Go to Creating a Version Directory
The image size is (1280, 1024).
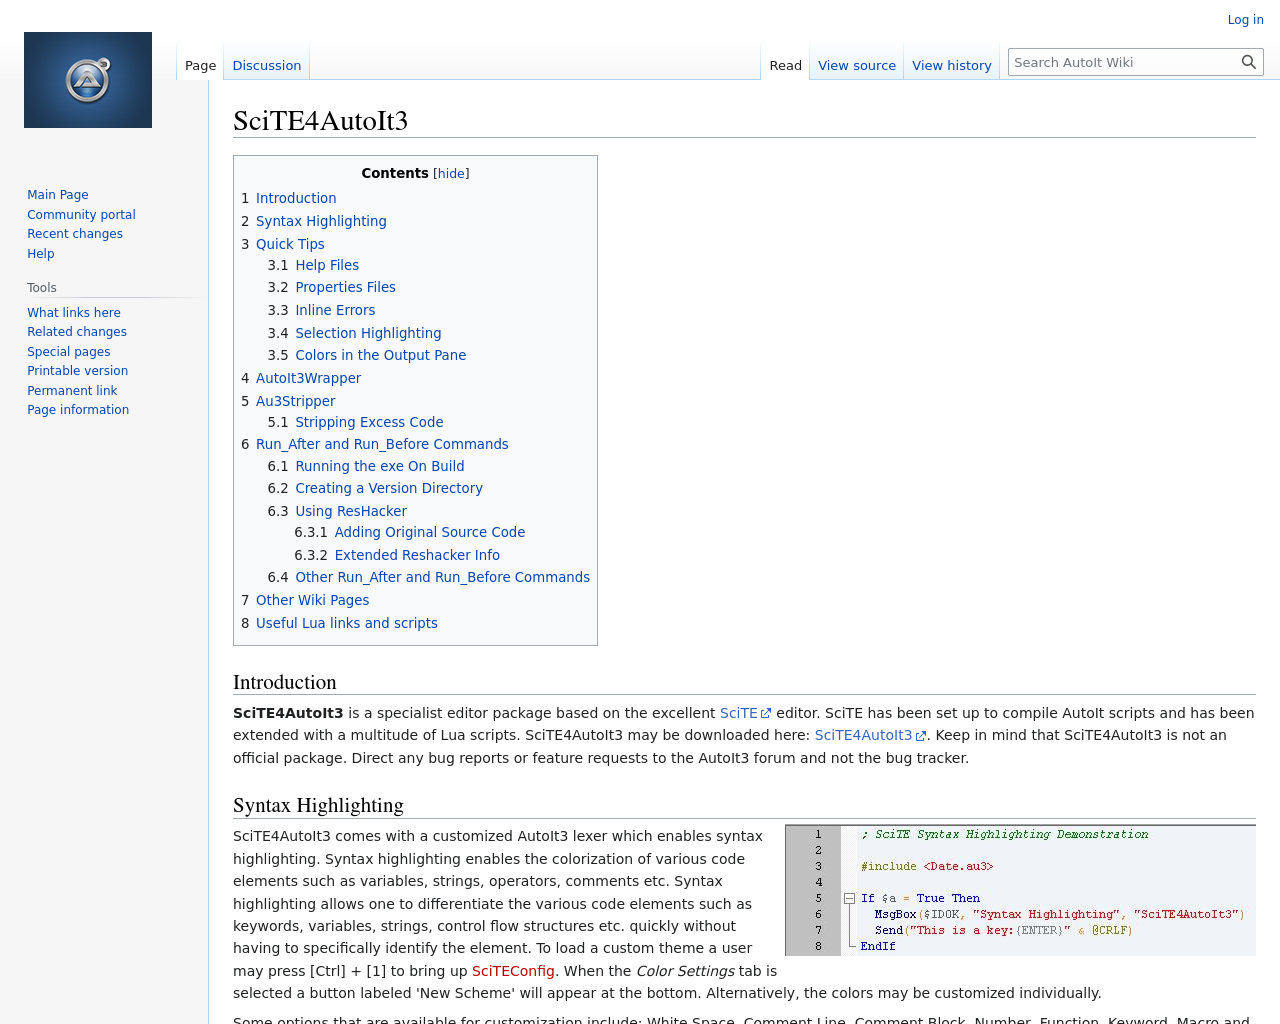coord(389,488)
